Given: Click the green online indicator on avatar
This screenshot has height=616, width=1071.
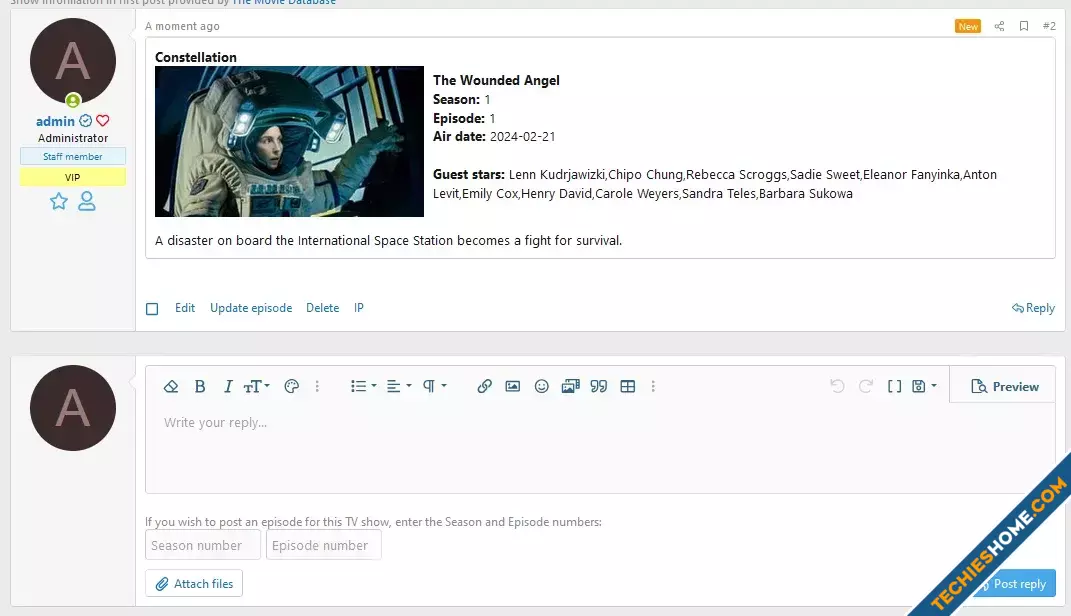Looking at the screenshot, I should click(x=73, y=101).
